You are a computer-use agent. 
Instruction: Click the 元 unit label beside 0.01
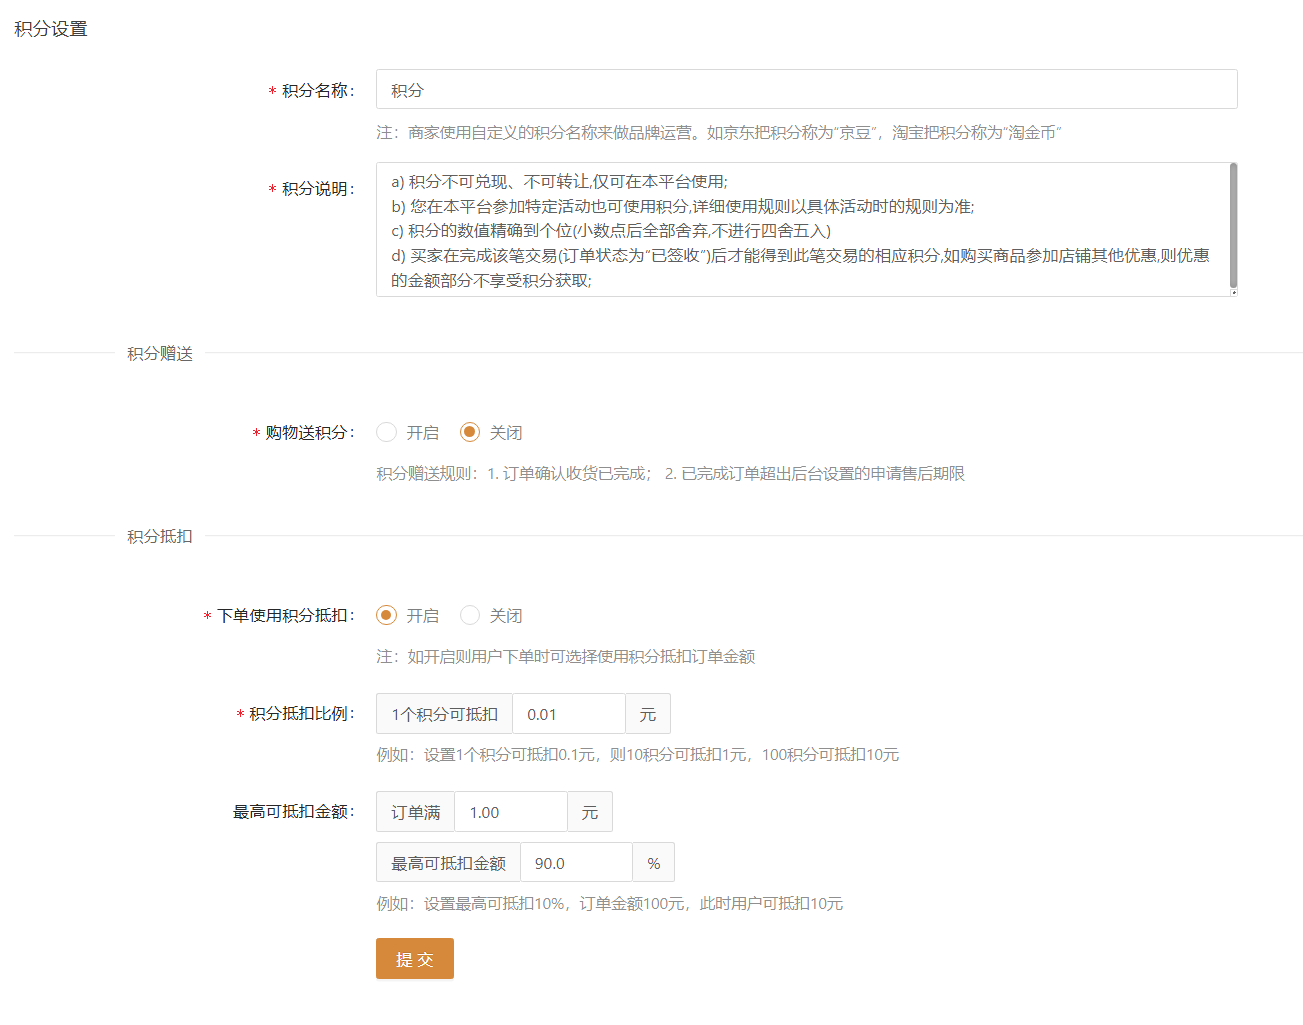(x=647, y=713)
